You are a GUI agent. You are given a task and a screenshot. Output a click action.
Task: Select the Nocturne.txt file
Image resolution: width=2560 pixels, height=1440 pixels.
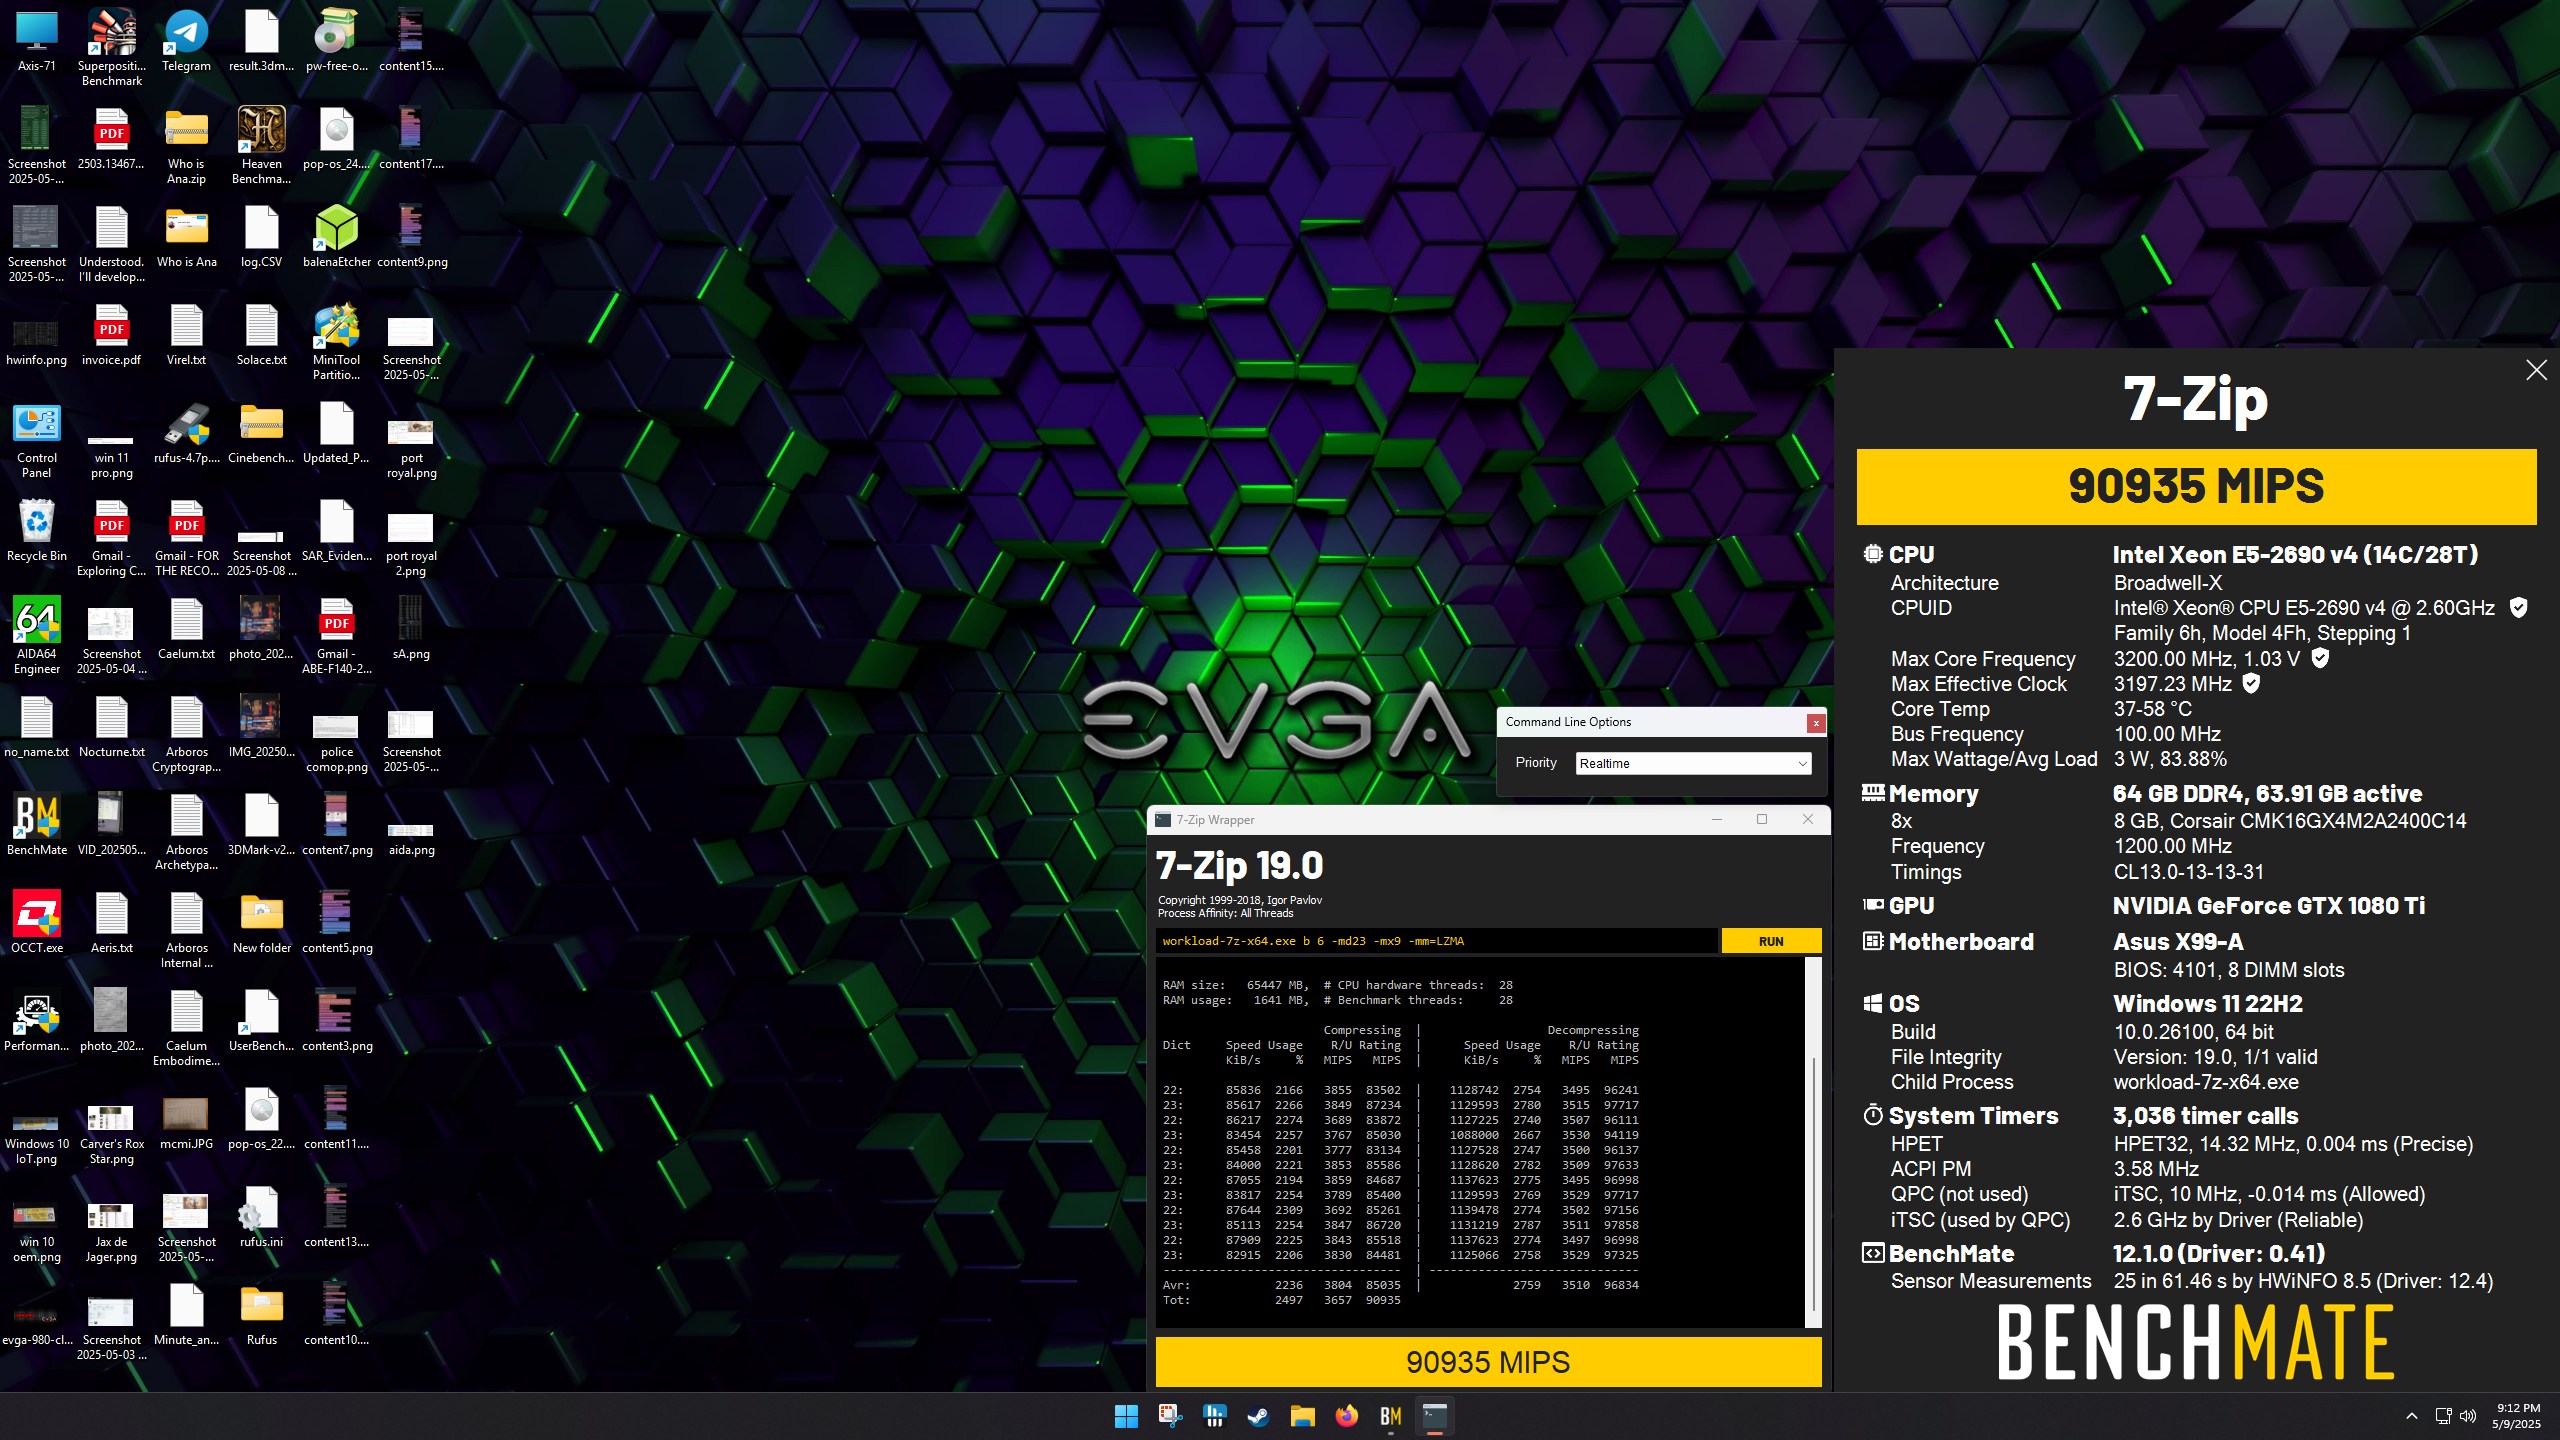[112, 726]
